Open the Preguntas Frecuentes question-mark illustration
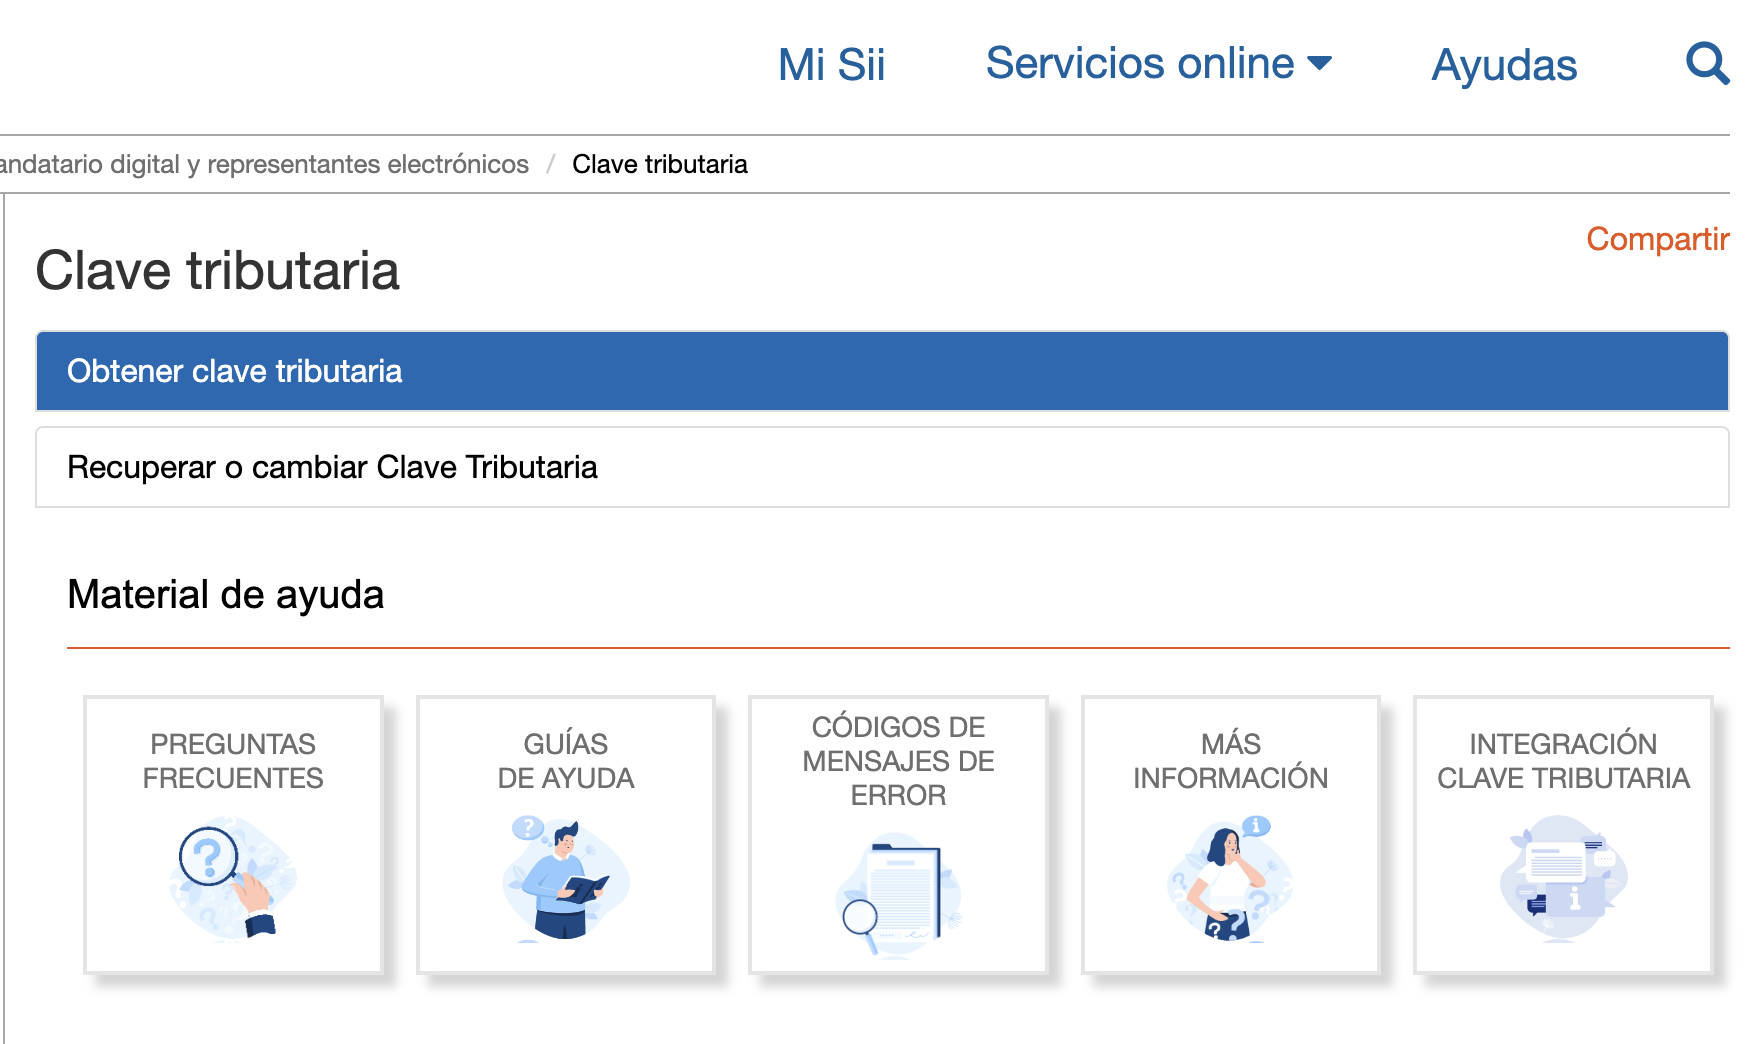 coord(233,879)
